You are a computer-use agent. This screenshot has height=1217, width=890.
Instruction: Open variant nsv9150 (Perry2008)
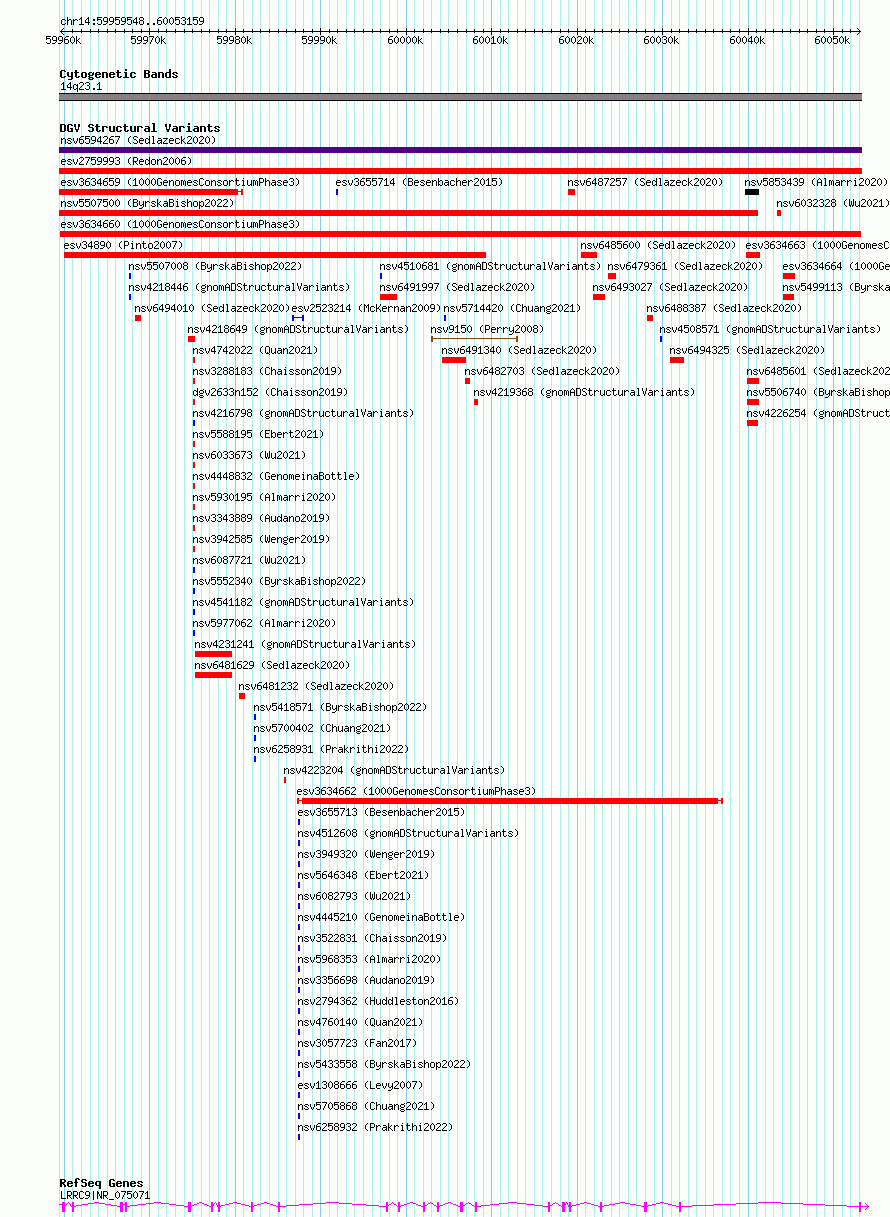coord(487,329)
